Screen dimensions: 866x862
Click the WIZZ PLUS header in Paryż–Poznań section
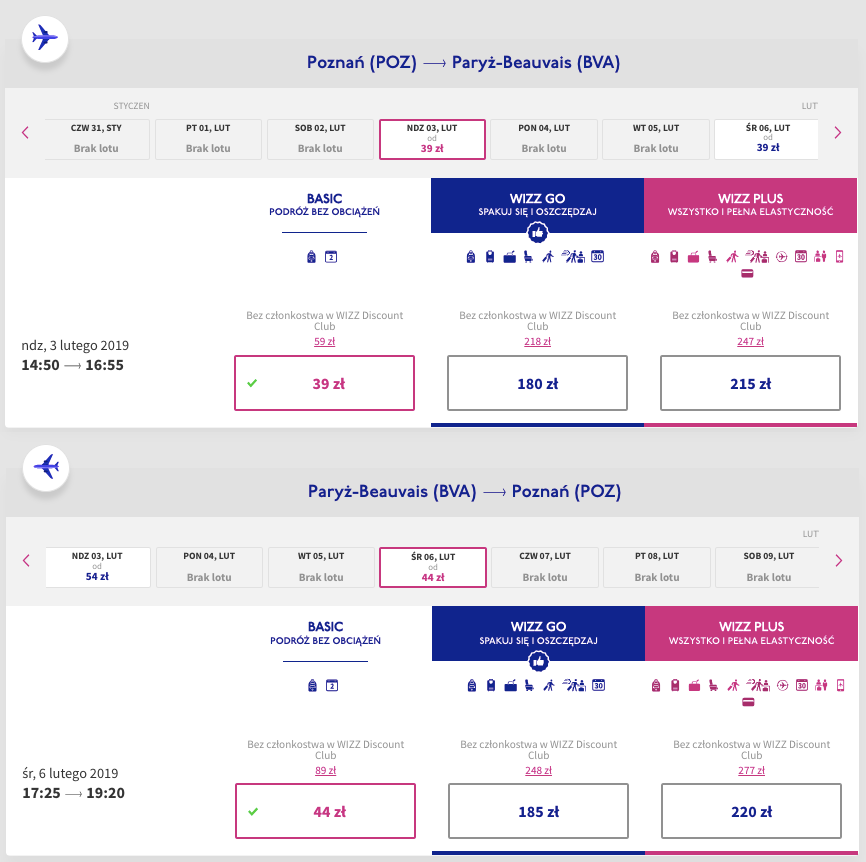pos(752,633)
